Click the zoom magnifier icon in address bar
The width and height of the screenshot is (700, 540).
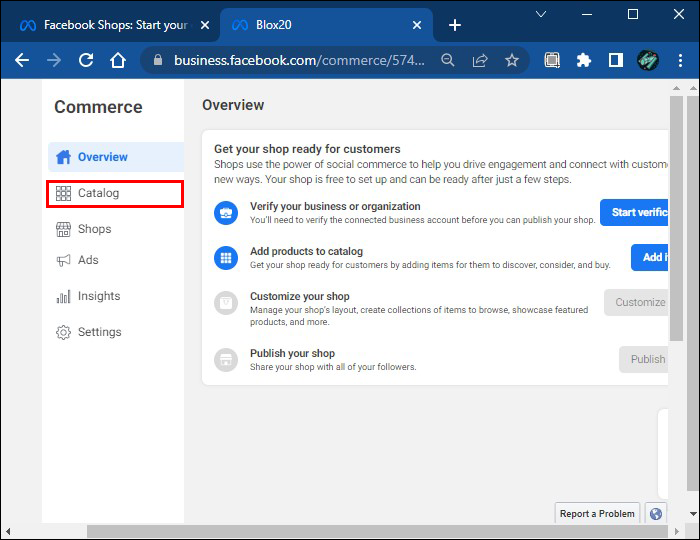pos(448,60)
